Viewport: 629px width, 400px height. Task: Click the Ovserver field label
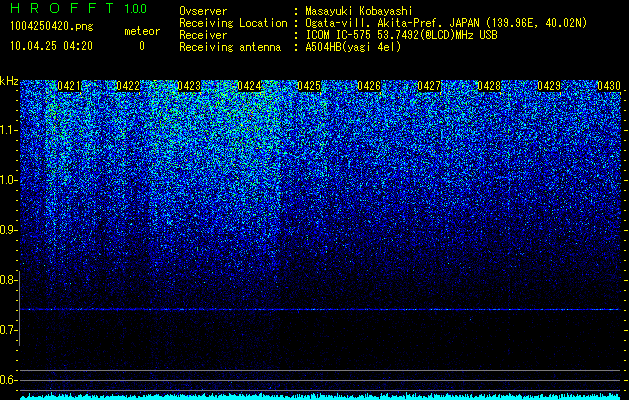point(203,11)
